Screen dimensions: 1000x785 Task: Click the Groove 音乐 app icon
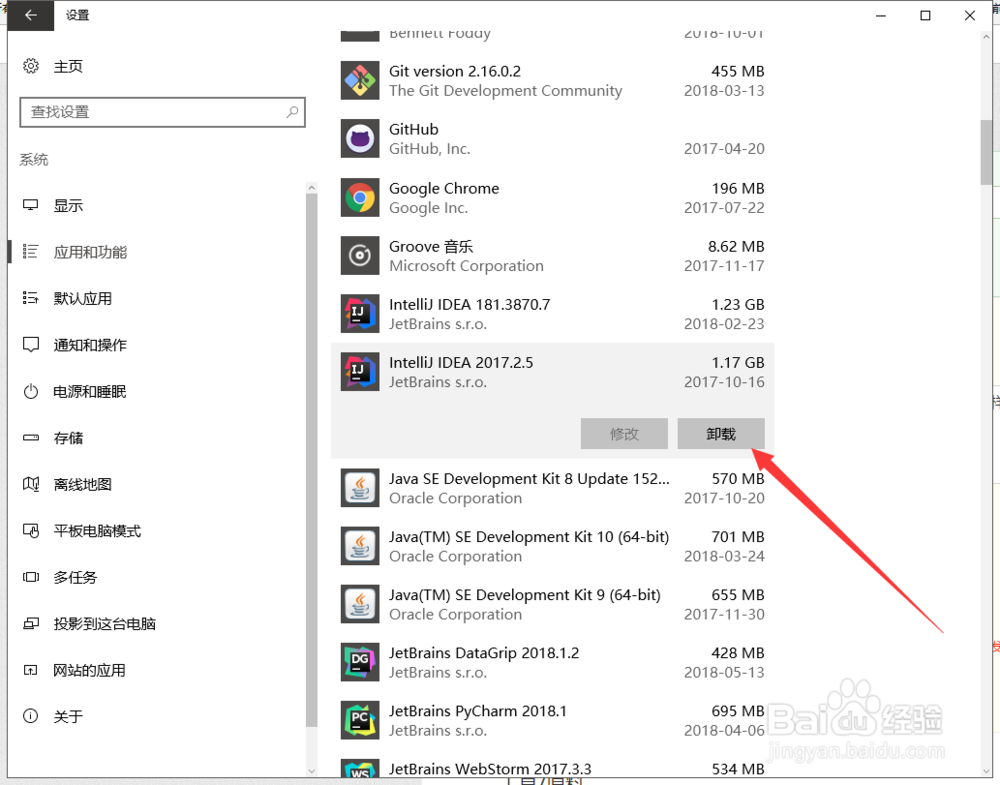[x=360, y=256]
